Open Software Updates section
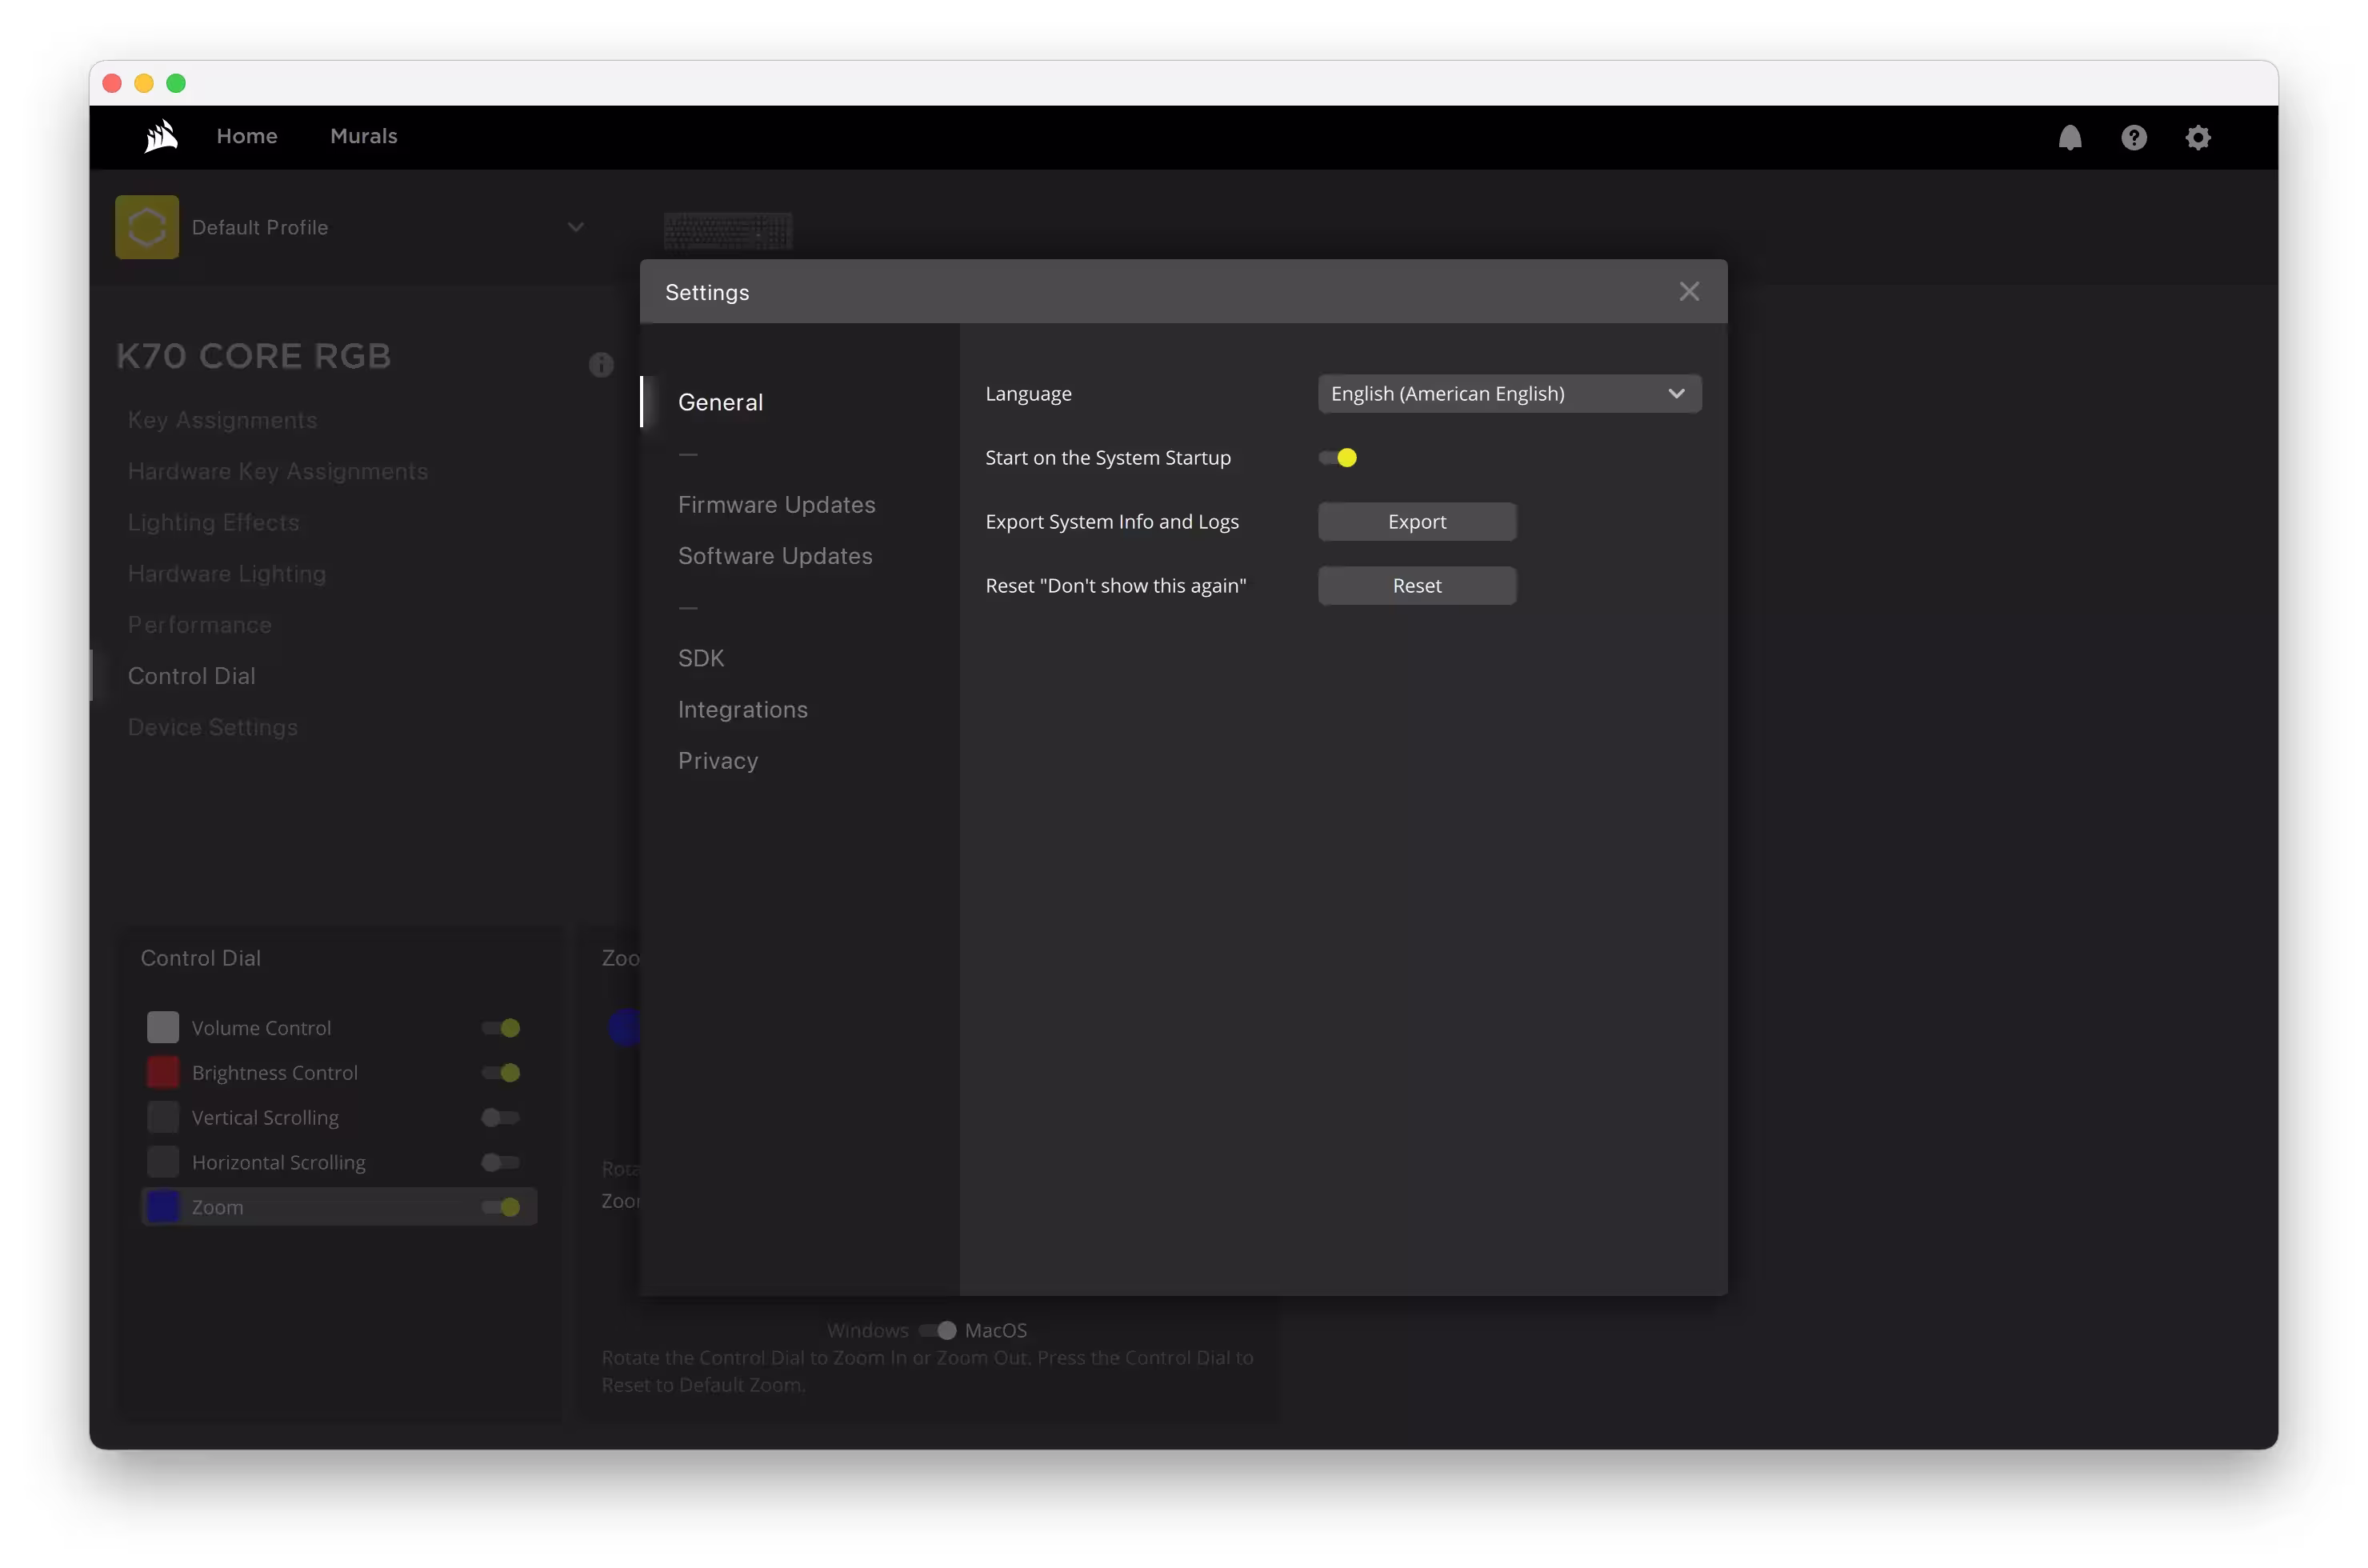2368x1568 pixels. [x=775, y=556]
